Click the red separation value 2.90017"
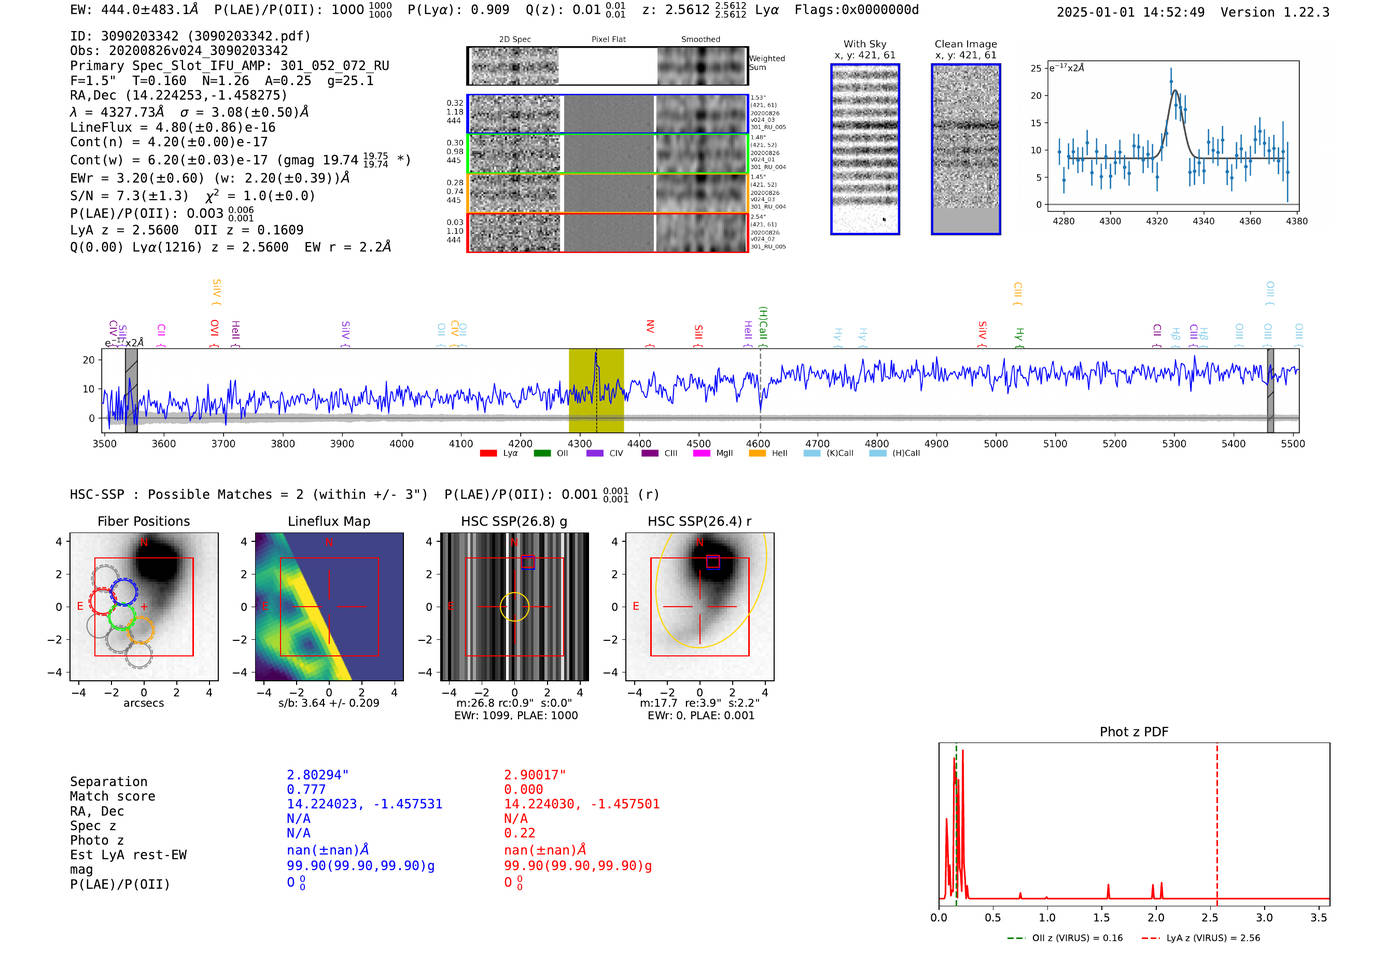The image size is (1400, 953). (x=535, y=775)
